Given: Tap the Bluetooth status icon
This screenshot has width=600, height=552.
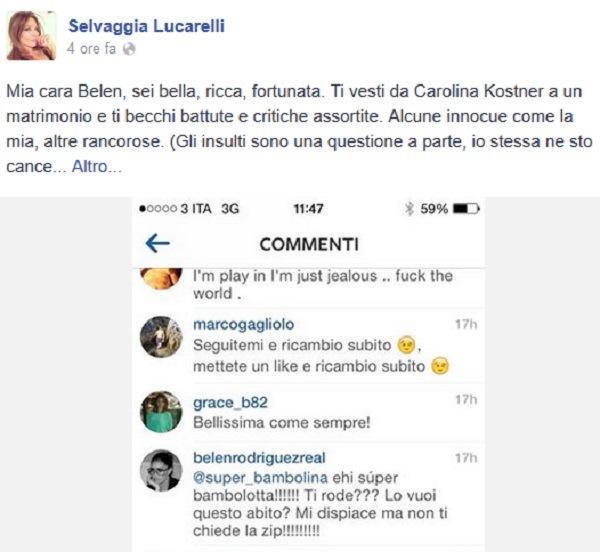Looking at the screenshot, I should click(x=410, y=209).
